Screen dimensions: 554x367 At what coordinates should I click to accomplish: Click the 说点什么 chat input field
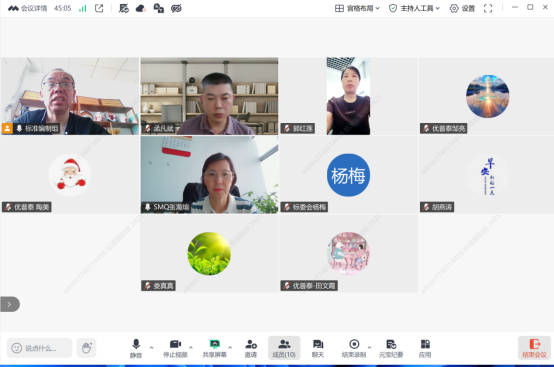(40, 348)
